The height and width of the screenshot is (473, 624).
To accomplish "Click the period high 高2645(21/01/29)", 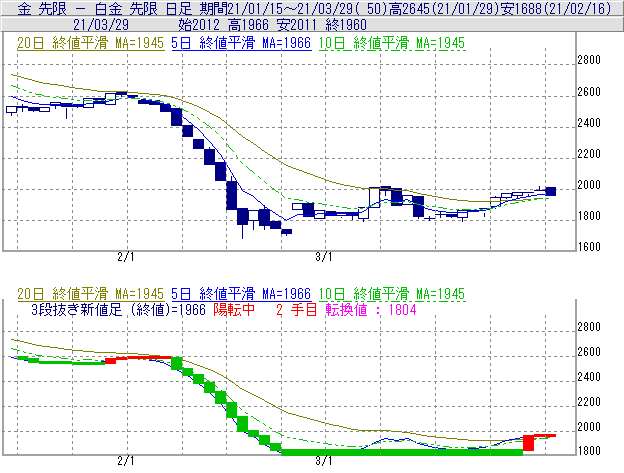I will (444, 9).
